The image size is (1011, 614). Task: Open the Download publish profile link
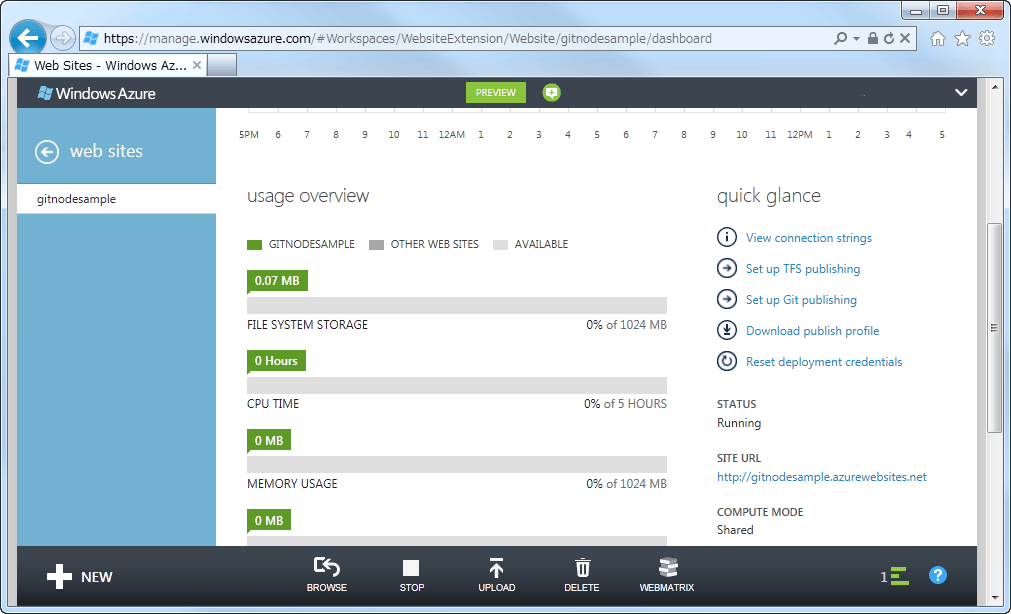[x=812, y=331]
